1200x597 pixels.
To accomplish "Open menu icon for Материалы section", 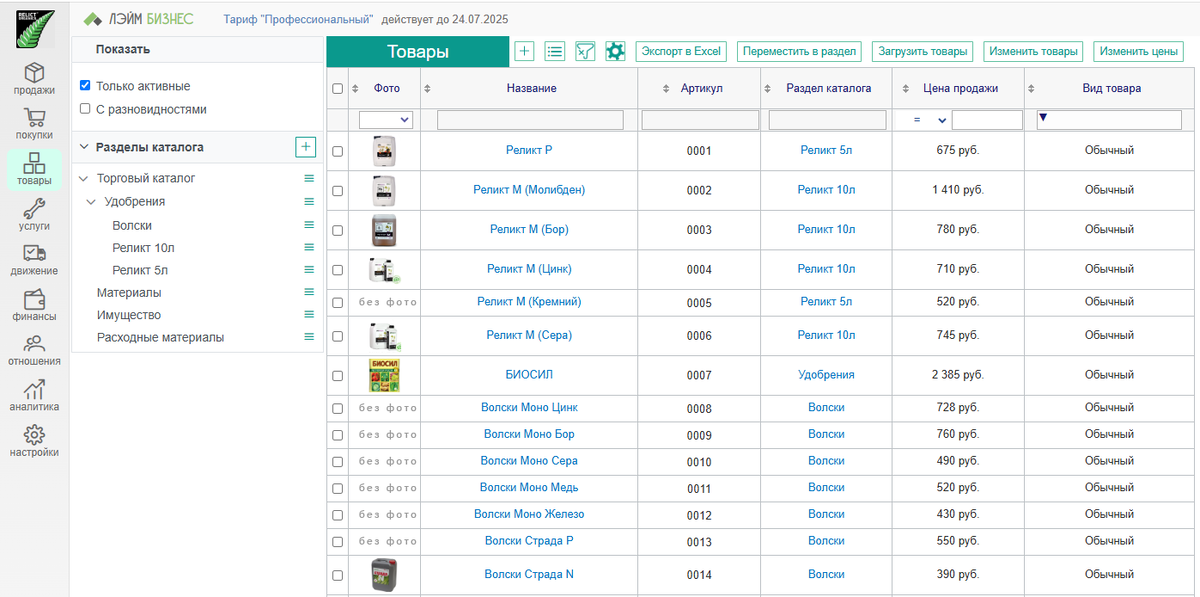I will pos(309,292).
